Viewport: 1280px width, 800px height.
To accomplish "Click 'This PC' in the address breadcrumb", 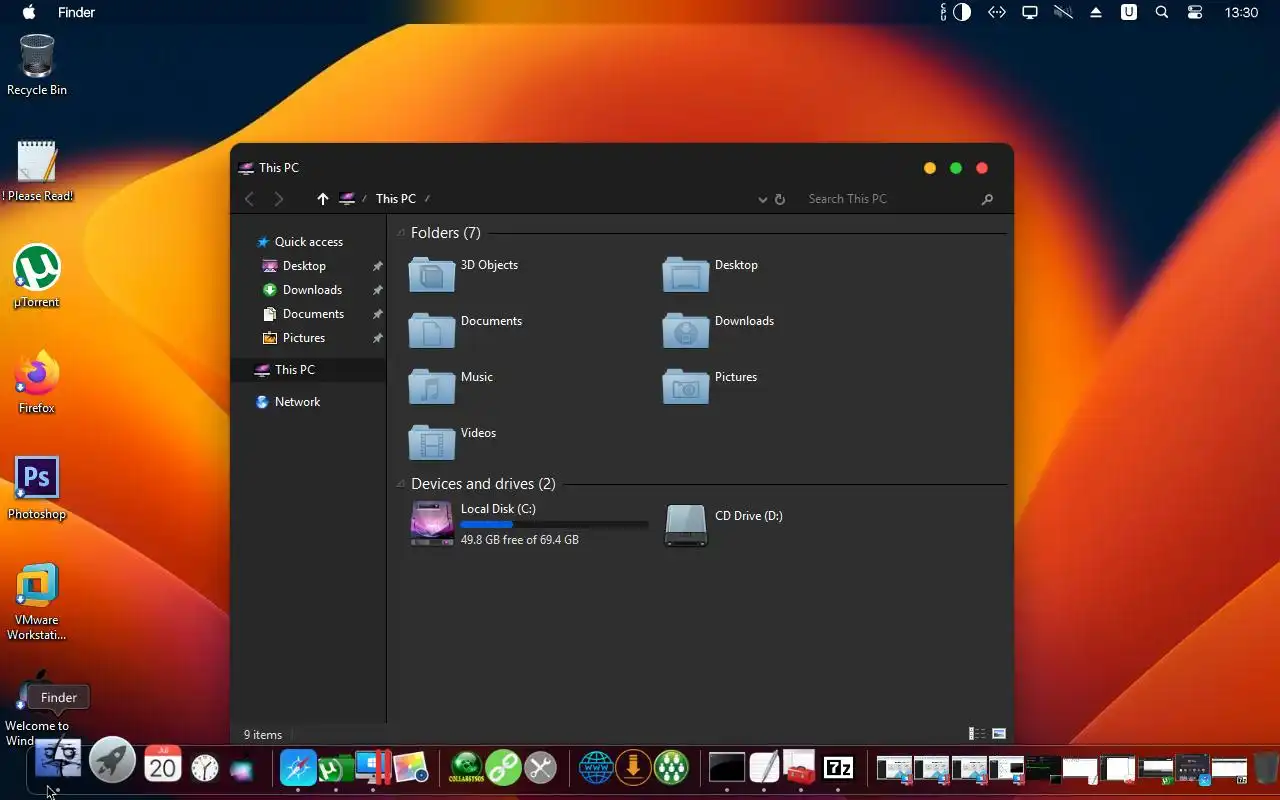I will [396, 199].
